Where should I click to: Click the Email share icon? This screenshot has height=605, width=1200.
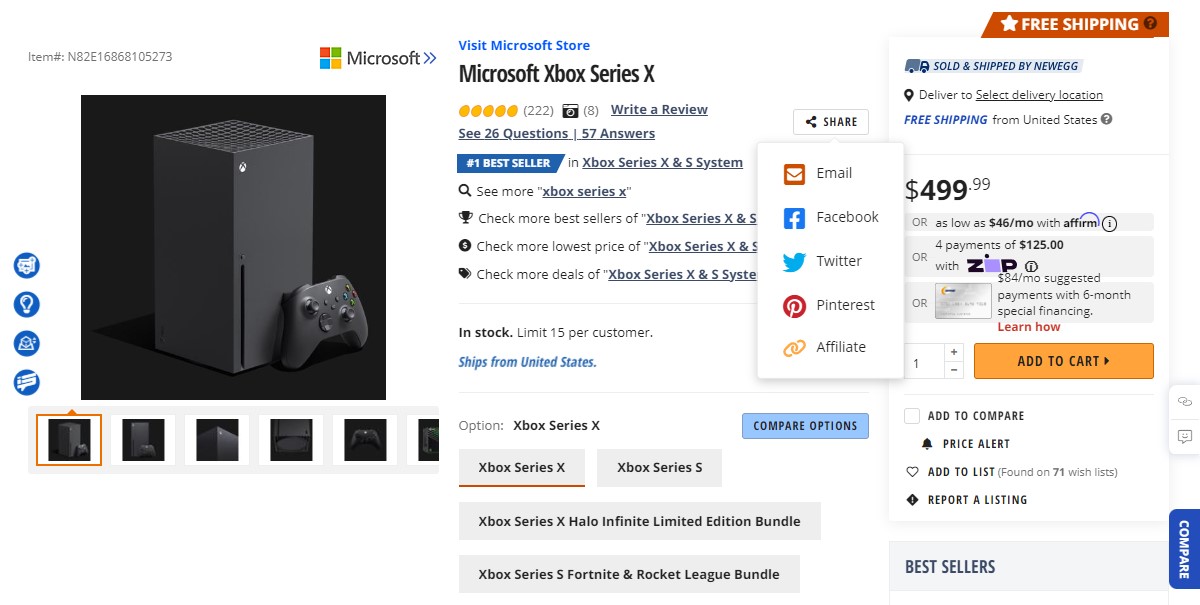795,173
